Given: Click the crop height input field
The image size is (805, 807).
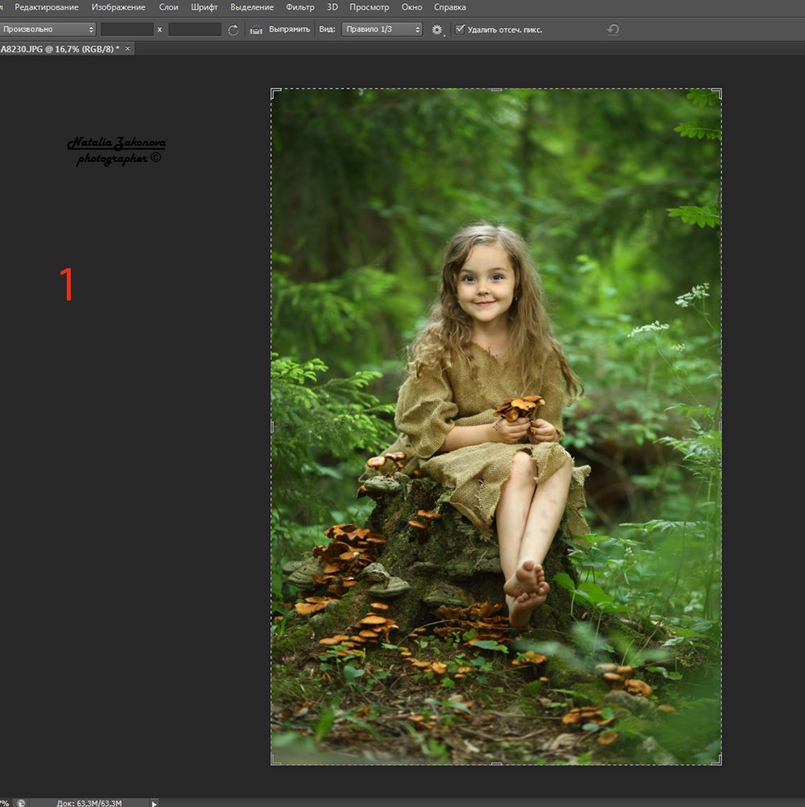Looking at the screenshot, I should coord(194,30).
